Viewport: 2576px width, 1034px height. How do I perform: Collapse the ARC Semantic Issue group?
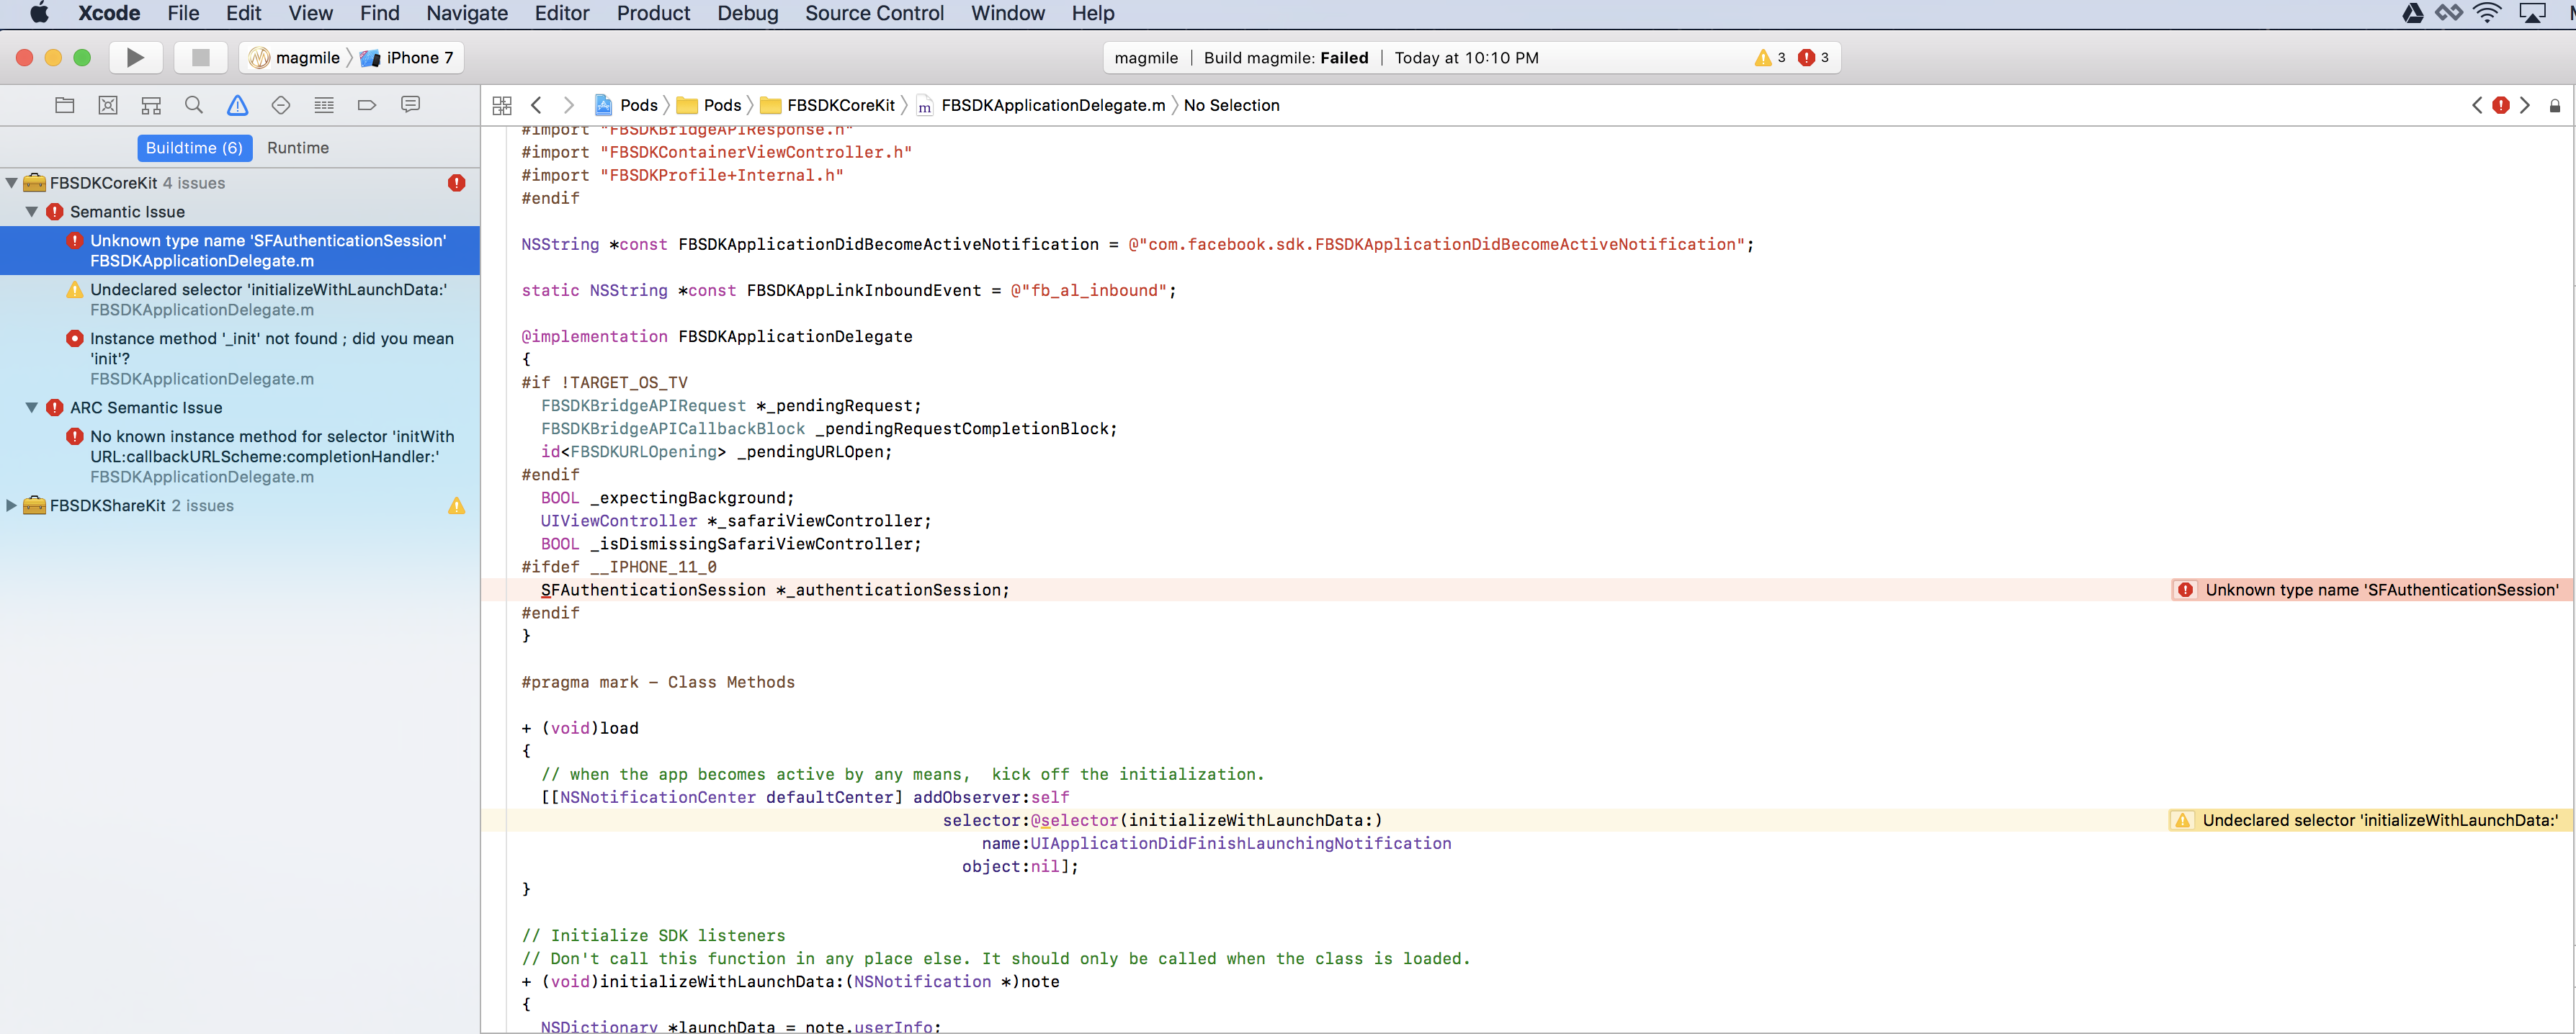point(32,407)
